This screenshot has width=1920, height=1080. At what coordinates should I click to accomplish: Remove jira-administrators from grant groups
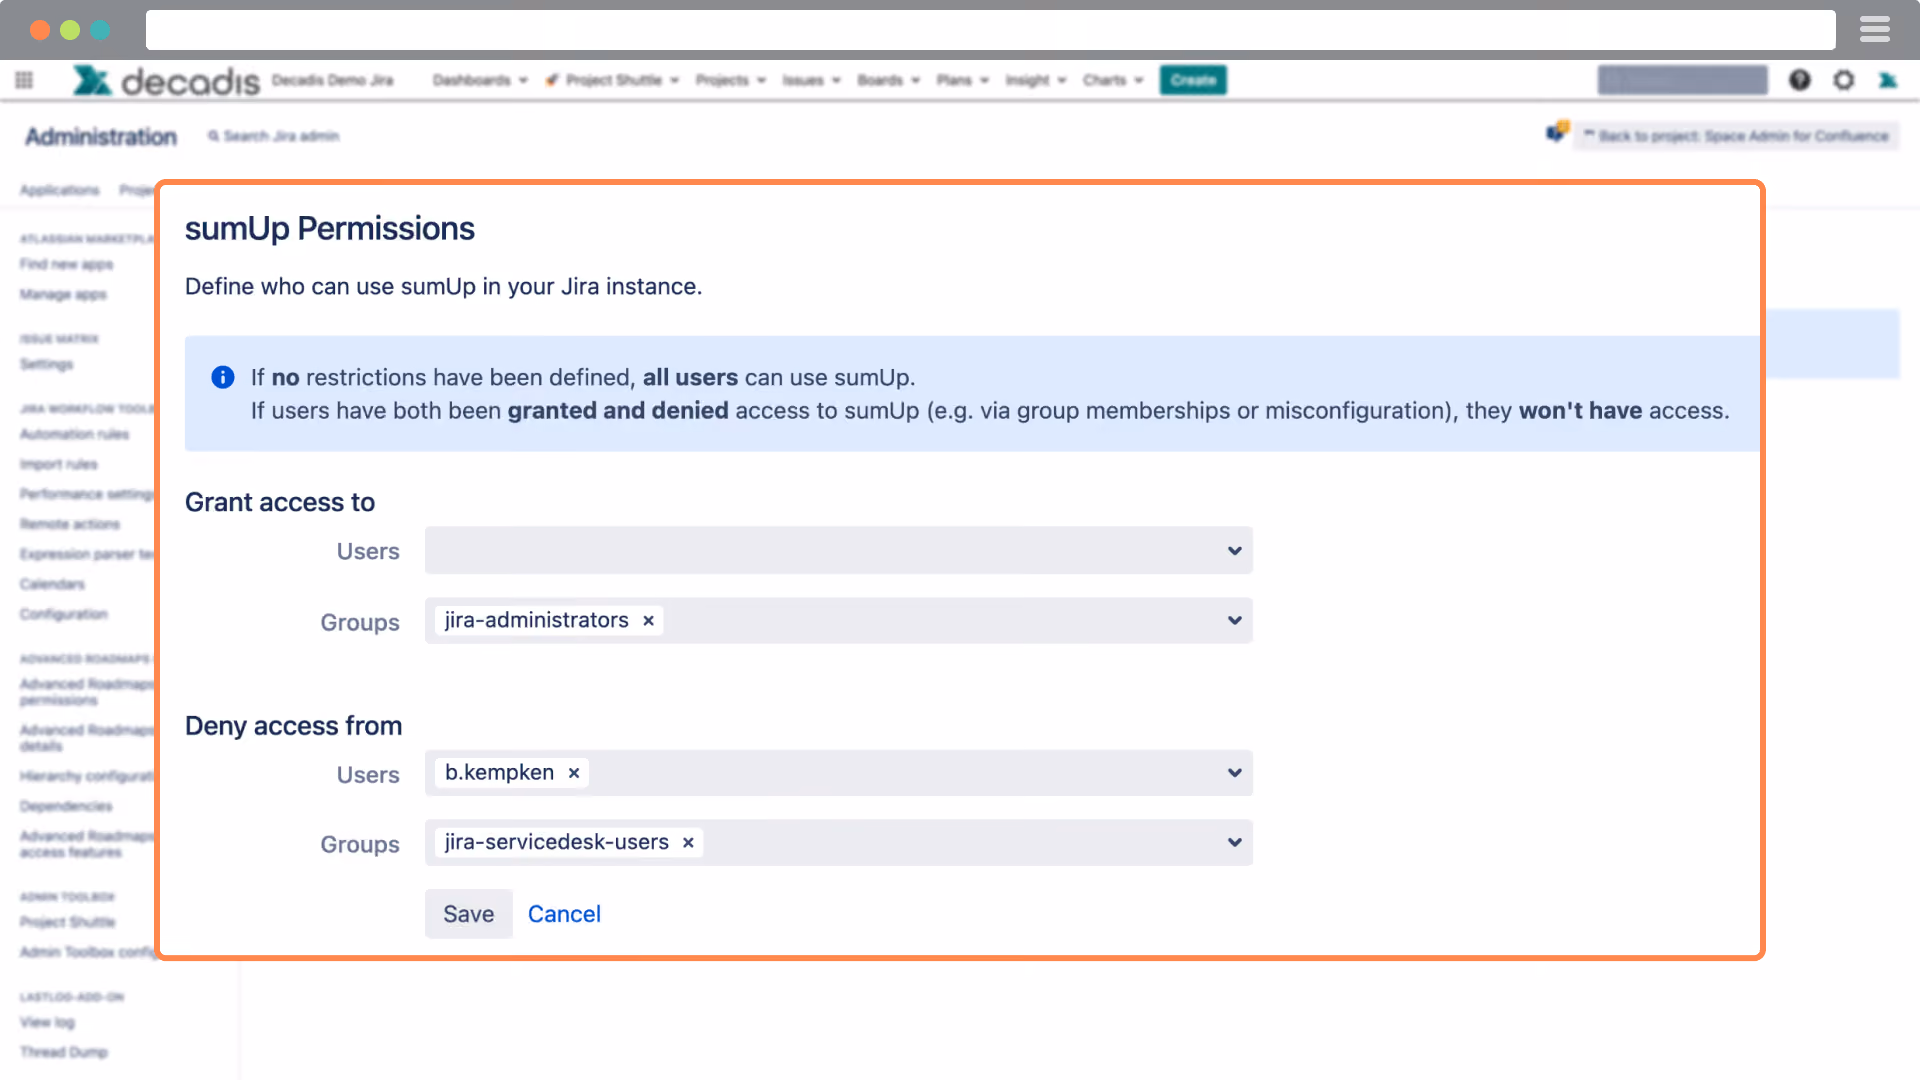click(648, 621)
